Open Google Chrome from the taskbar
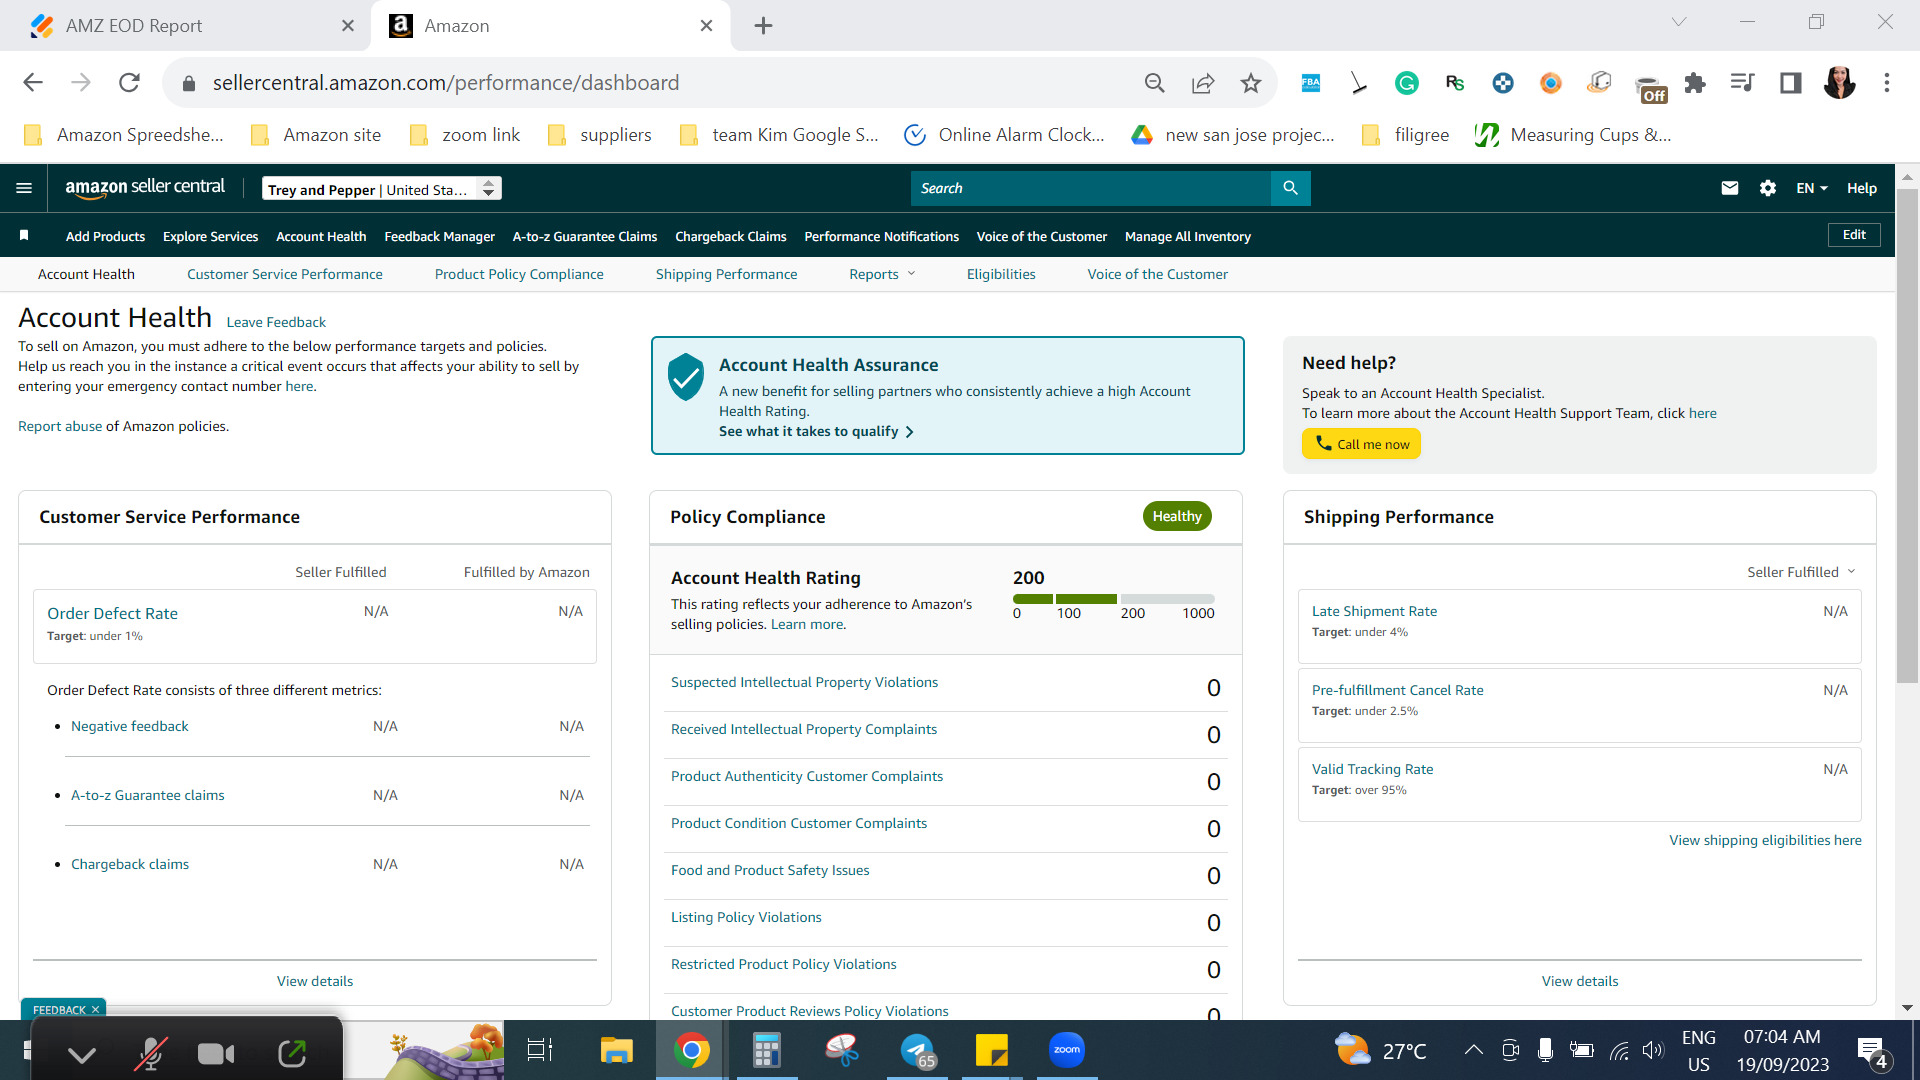 [691, 1050]
